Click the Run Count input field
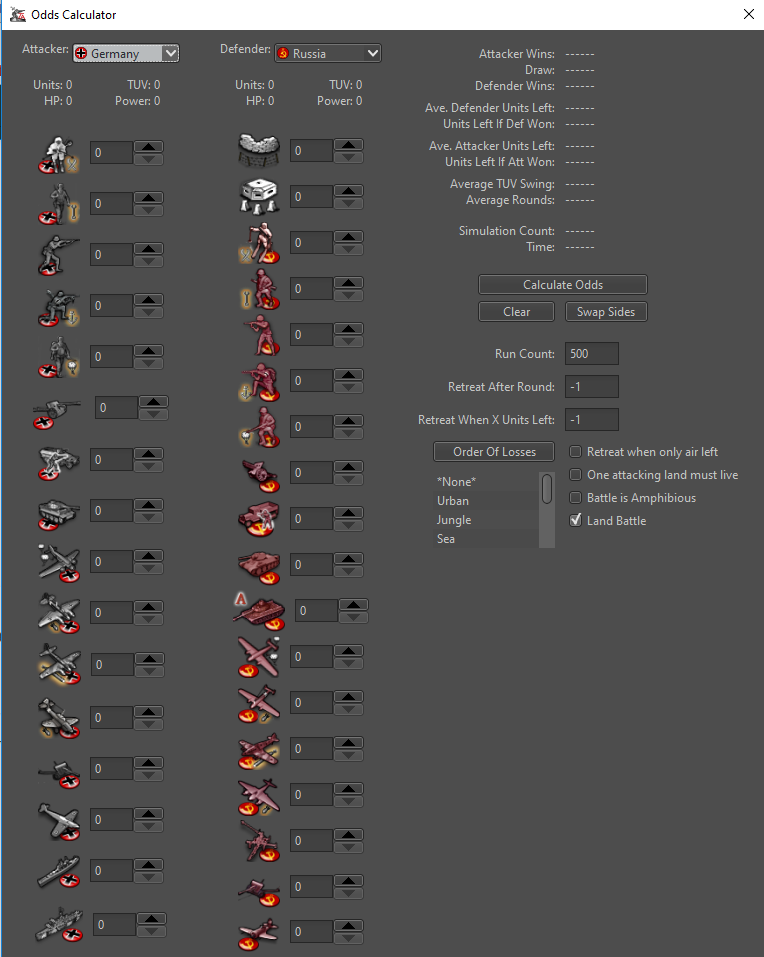This screenshot has width=764, height=957. pos(592,353)
